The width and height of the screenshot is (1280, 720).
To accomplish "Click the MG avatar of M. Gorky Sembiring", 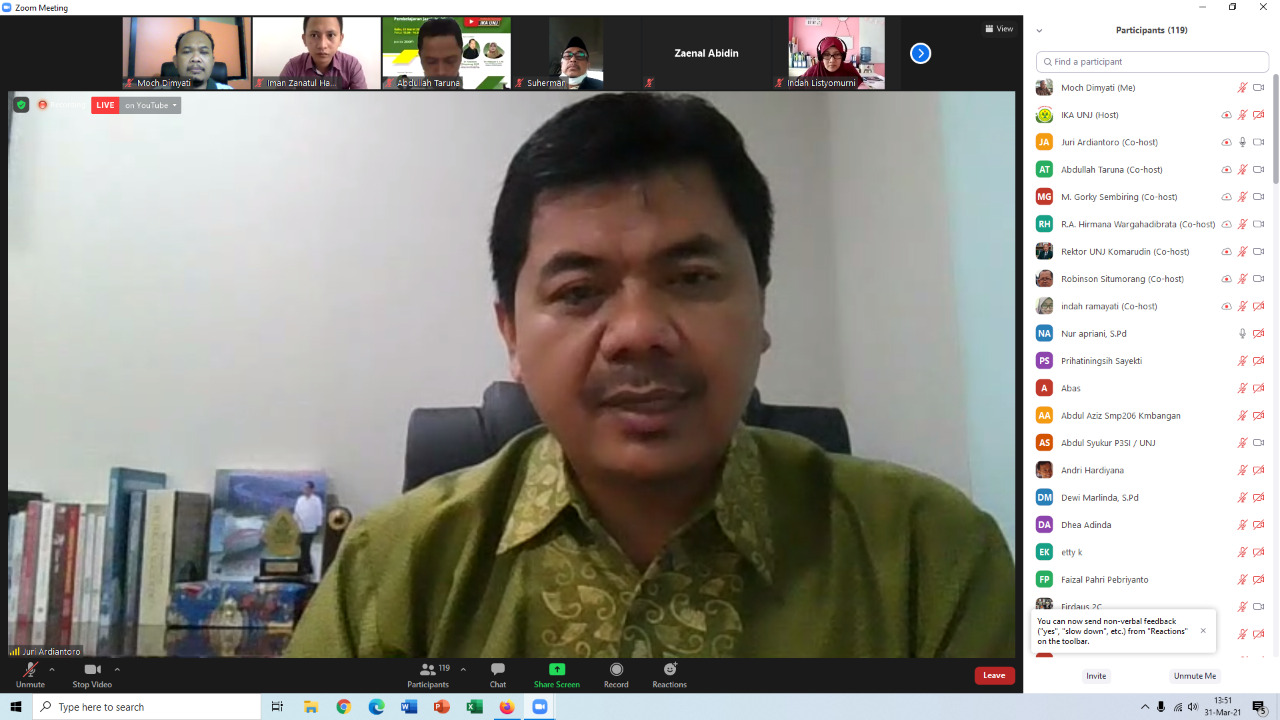I will click(x=1044, y=197).
